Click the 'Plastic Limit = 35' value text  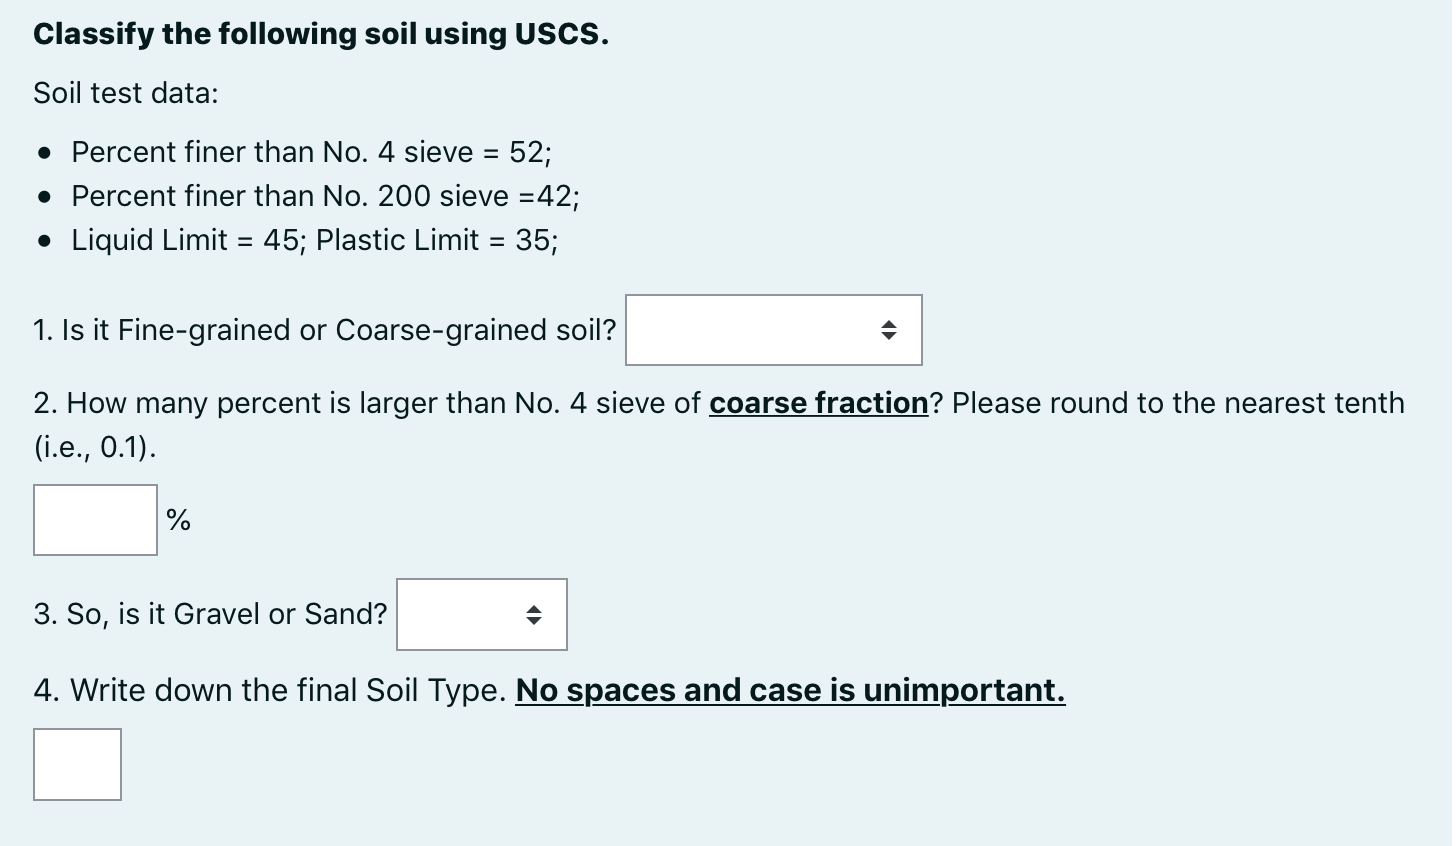(x=436, y=240)
